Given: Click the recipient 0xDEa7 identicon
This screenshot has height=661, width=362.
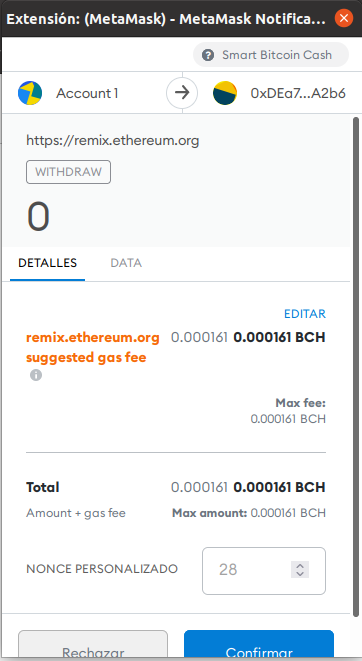Looking at the screenshot, I should click(225, 93).
